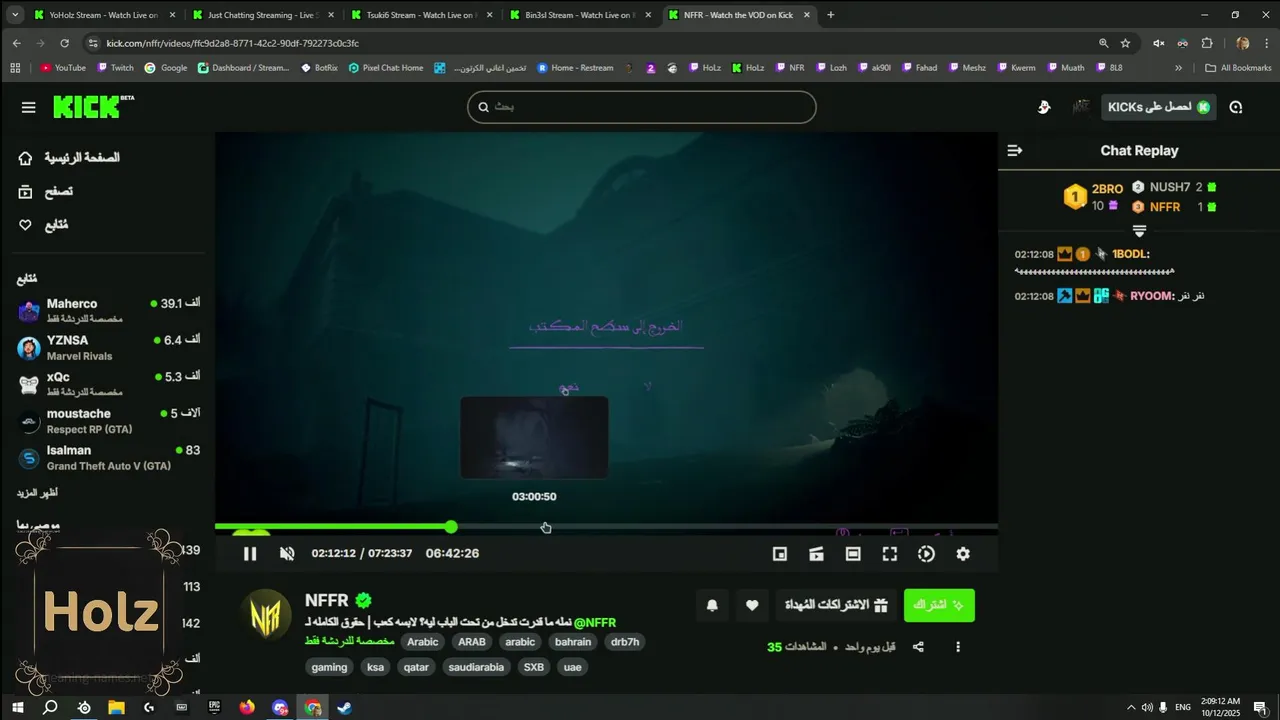Open Isalman Grand Theft Auto channel

tap(108, 458)
